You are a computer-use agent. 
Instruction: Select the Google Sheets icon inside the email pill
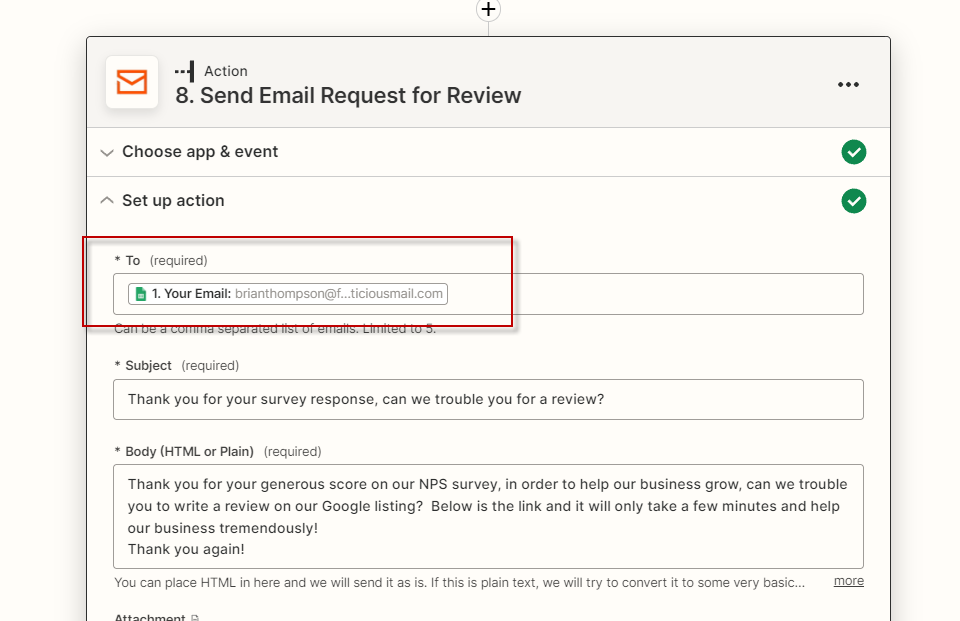pyautogui.click(x=140, y=294)
